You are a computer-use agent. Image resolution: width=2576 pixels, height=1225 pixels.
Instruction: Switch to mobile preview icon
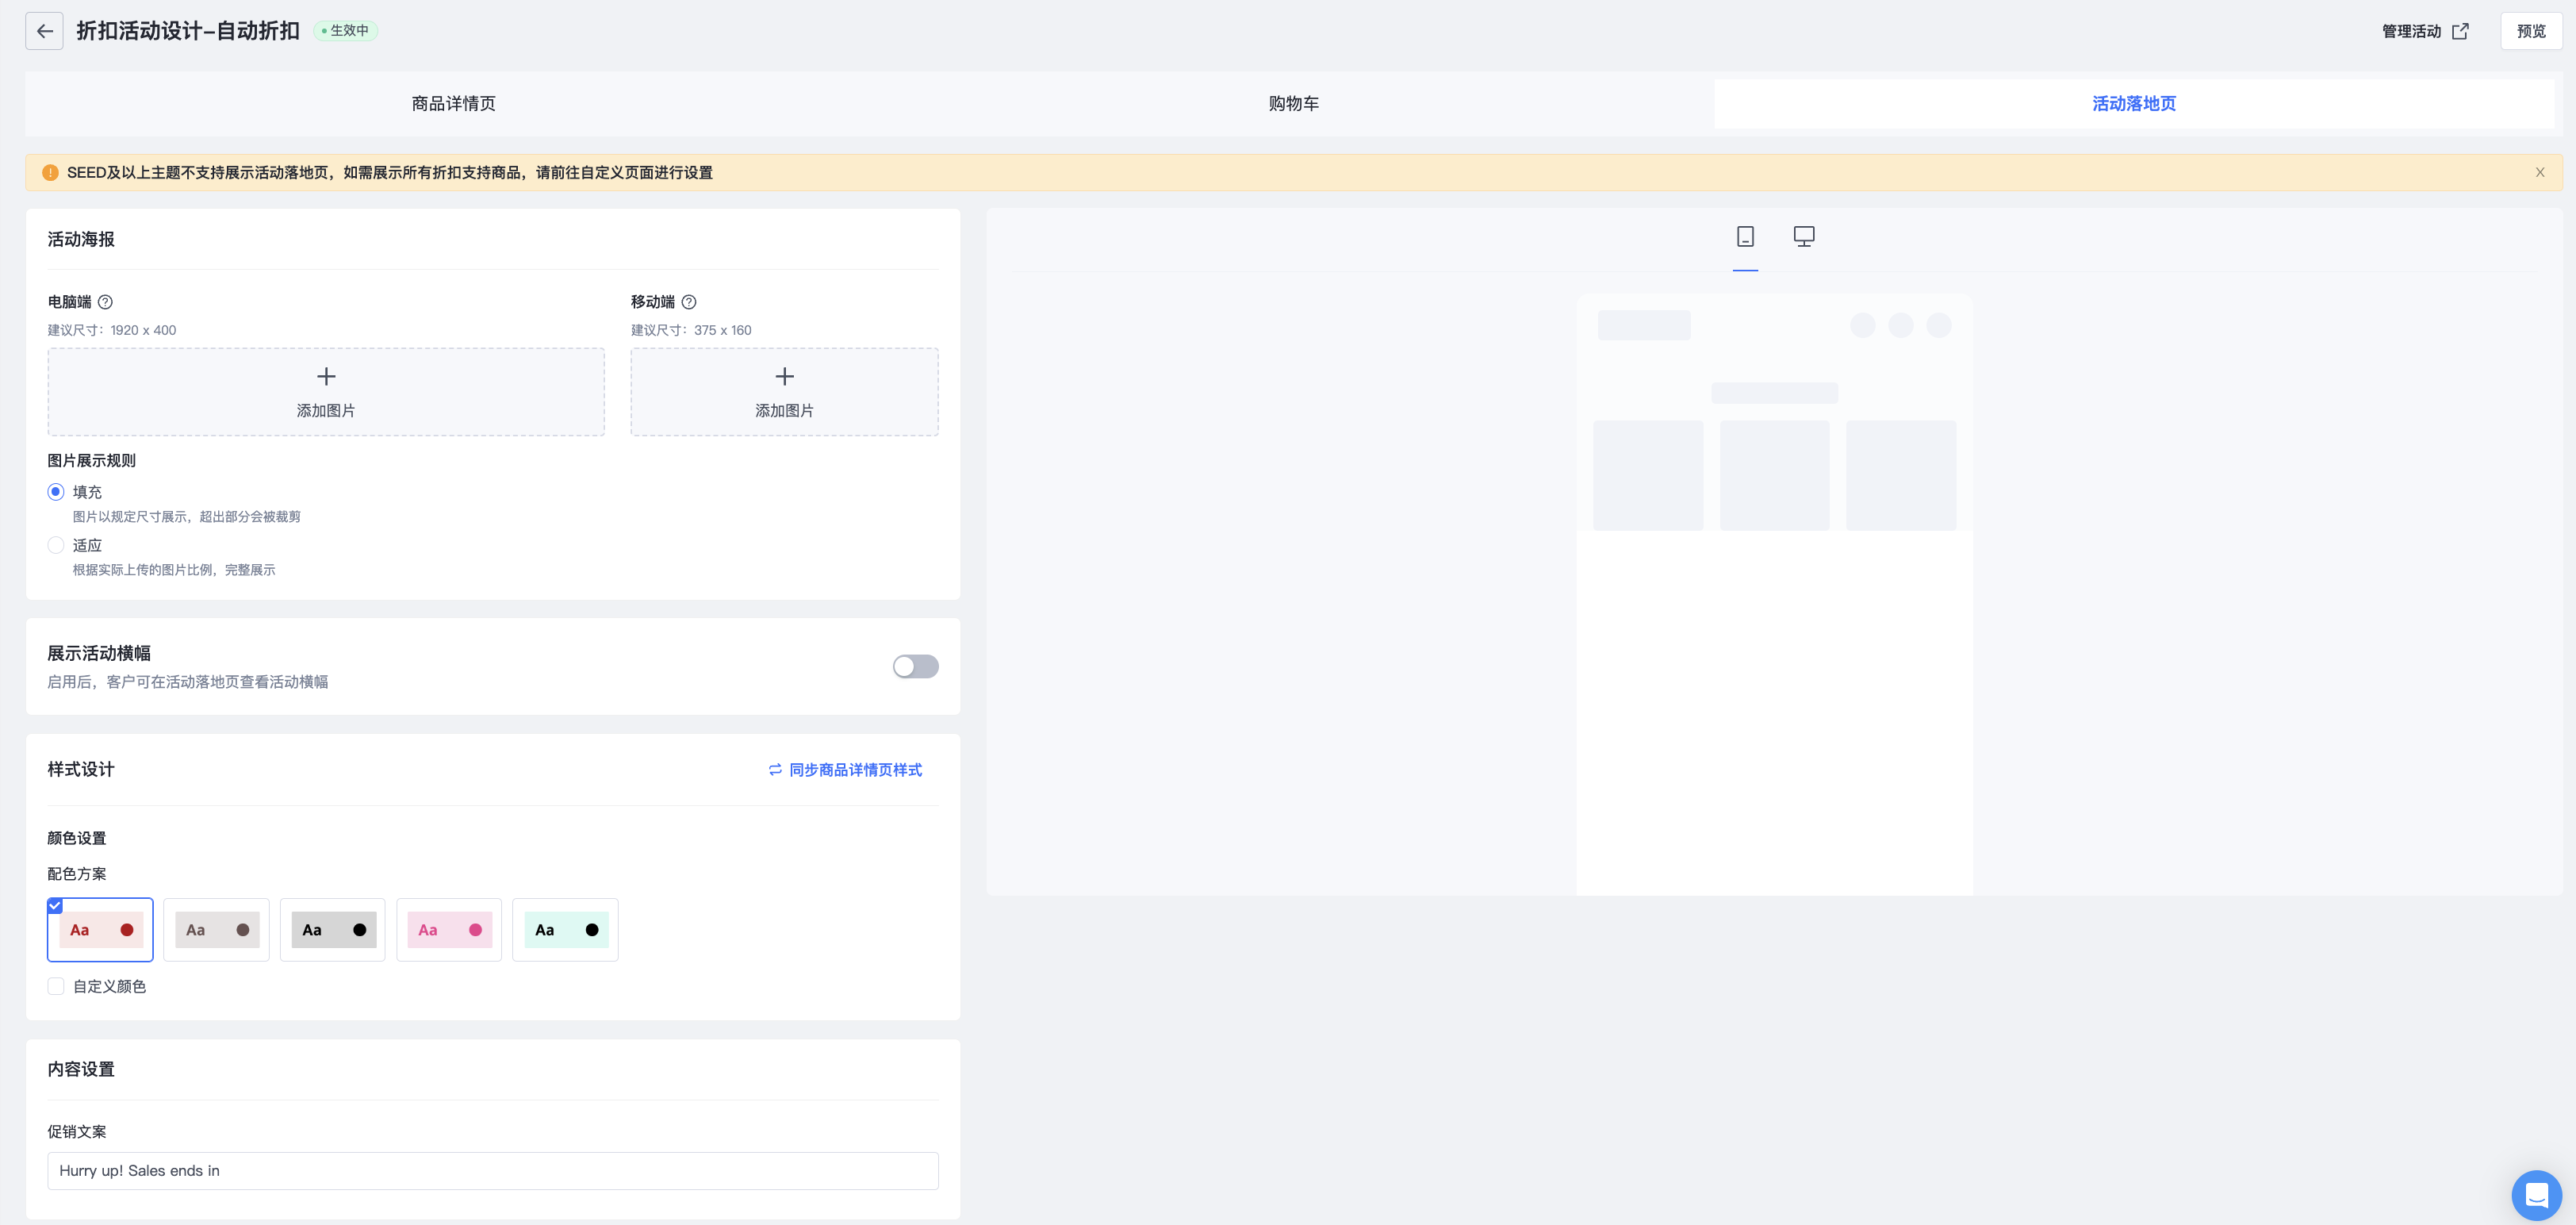pyautogui.click(x=1745, y=237)
